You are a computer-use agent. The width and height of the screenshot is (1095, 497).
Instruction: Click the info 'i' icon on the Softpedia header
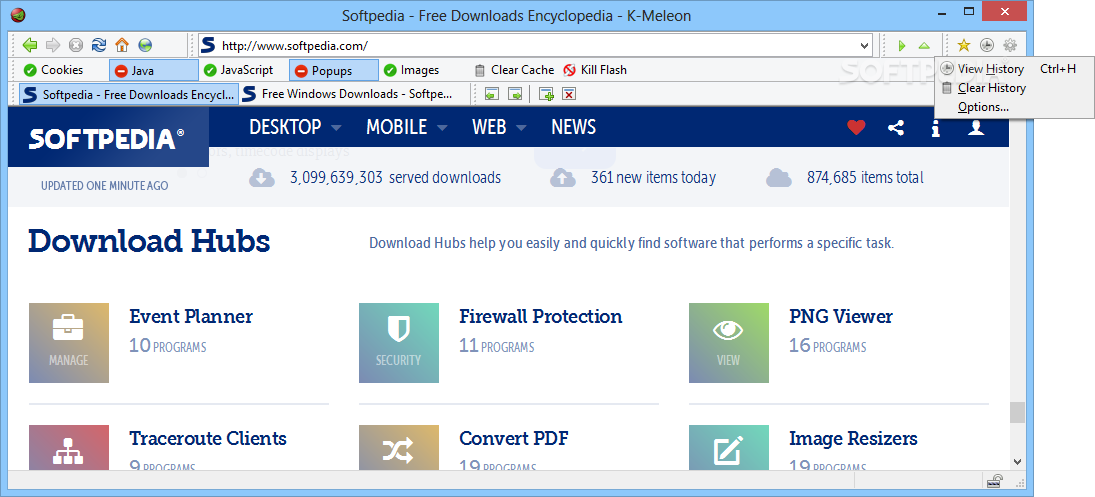(936, 127)
